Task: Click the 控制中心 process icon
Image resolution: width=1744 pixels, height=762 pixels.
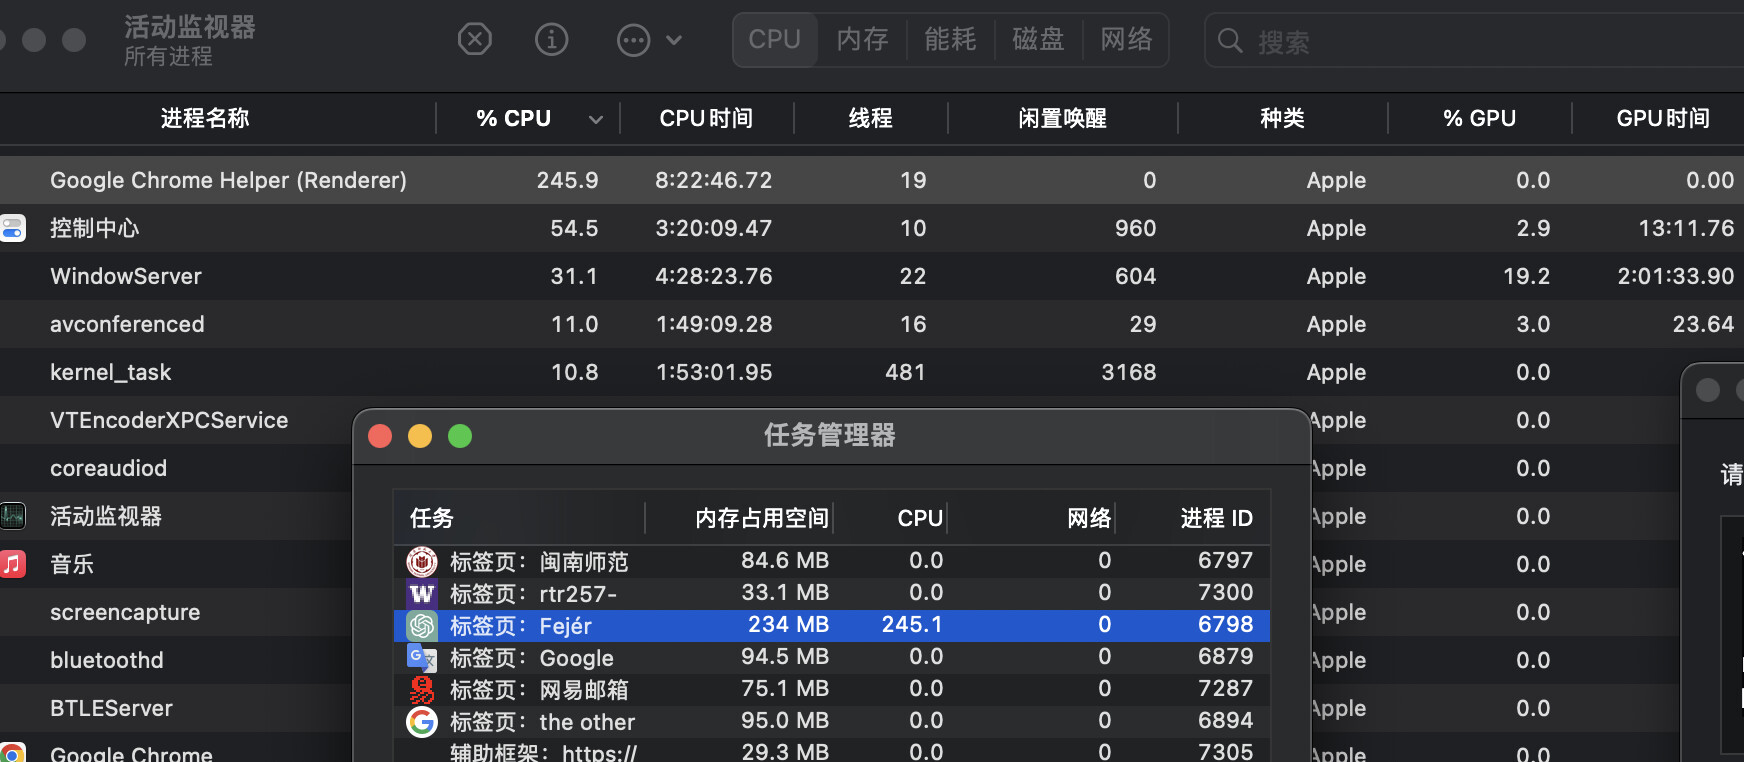Action: 12,228
